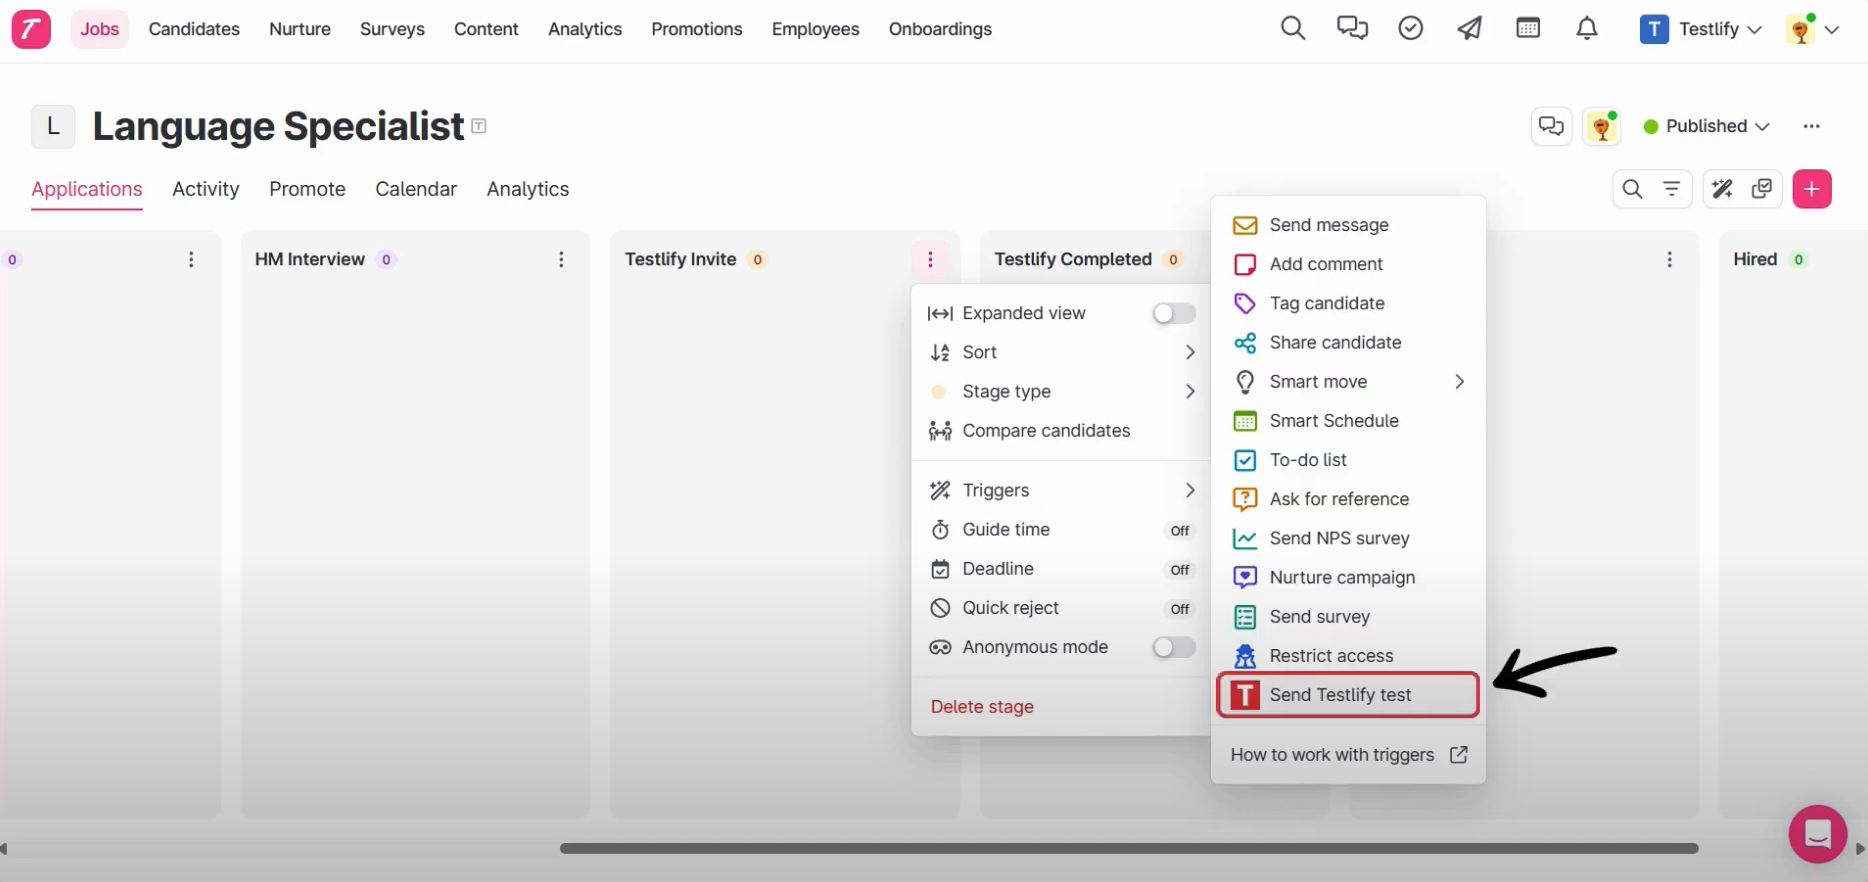
Task: Select Nurture campaign trigger
Action: coord(1349,577)
